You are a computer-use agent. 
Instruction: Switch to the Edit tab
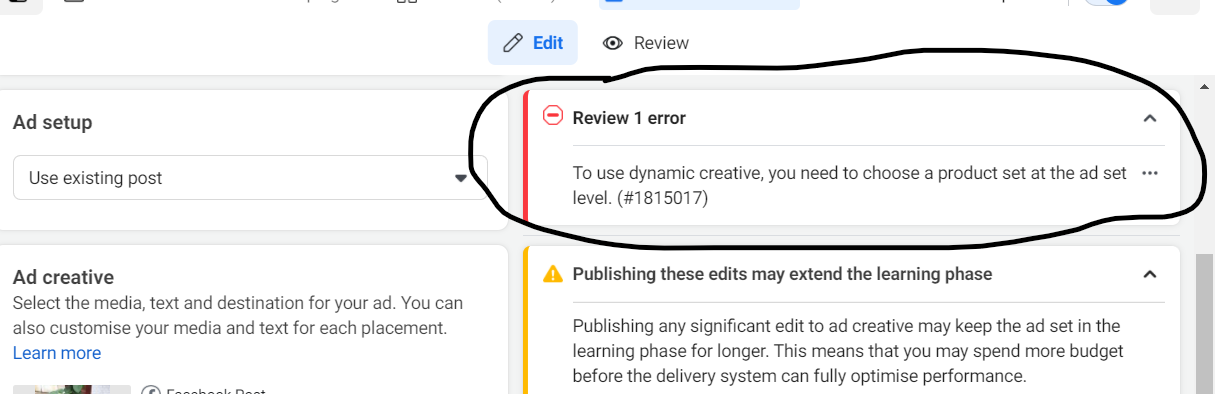click(532, 43)
